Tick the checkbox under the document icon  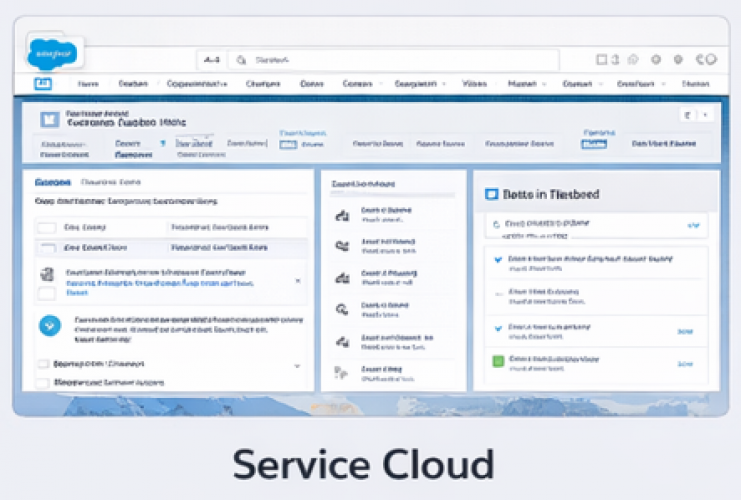[x=47, y=293]
